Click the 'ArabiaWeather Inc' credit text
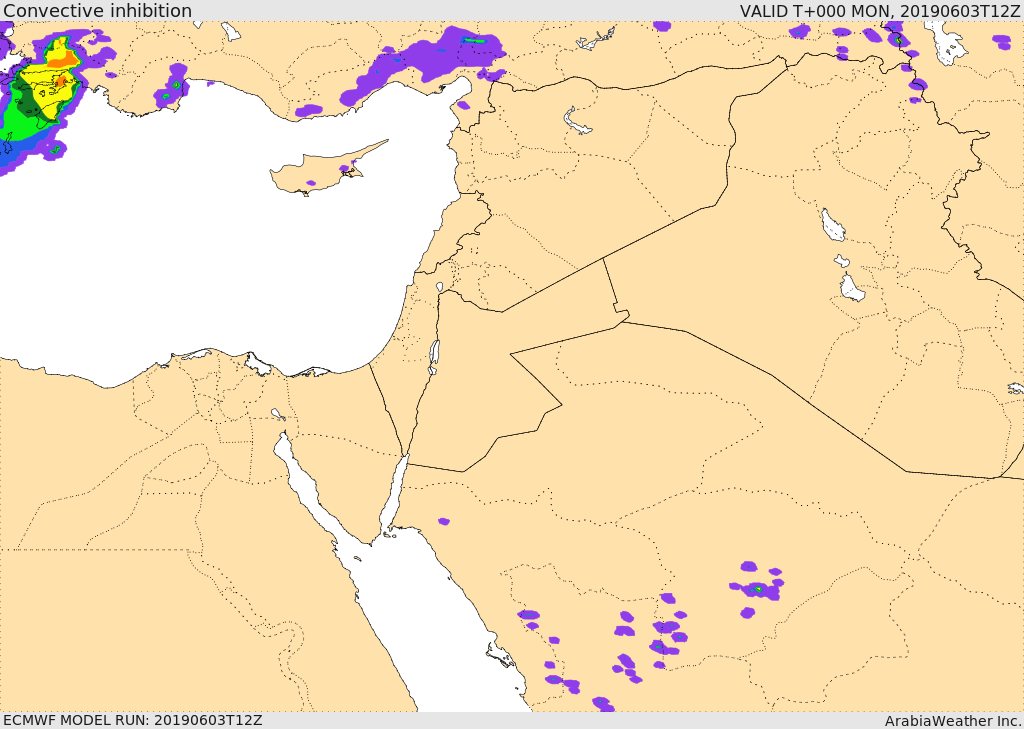The image size is (1024, 729). coord(953,721)
